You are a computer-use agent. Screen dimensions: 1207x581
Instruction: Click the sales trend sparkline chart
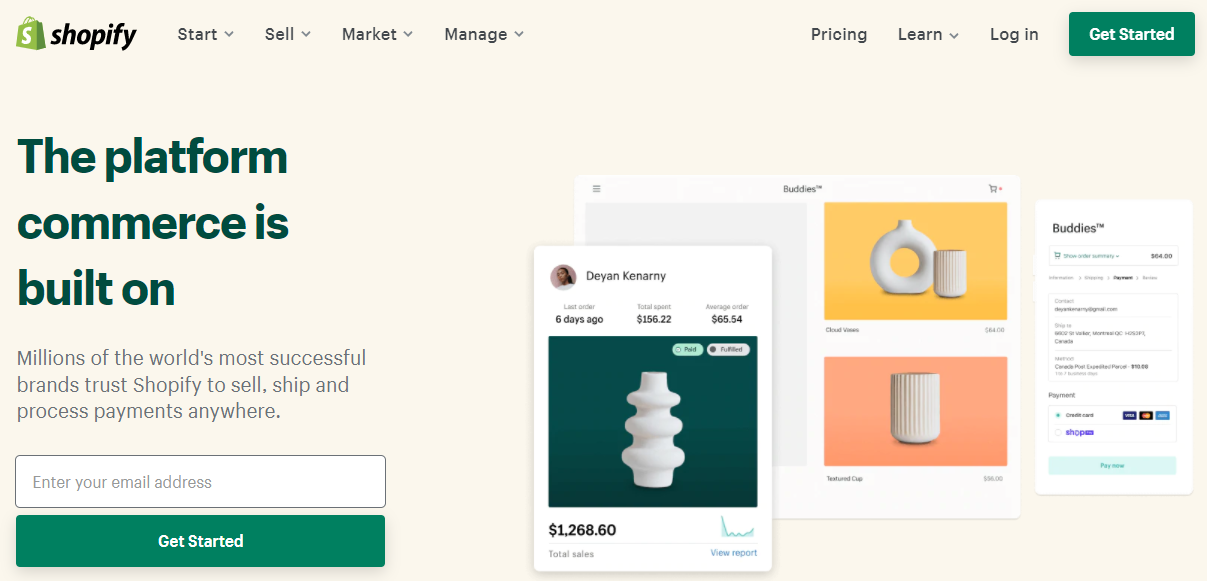(x=738, y=527)
